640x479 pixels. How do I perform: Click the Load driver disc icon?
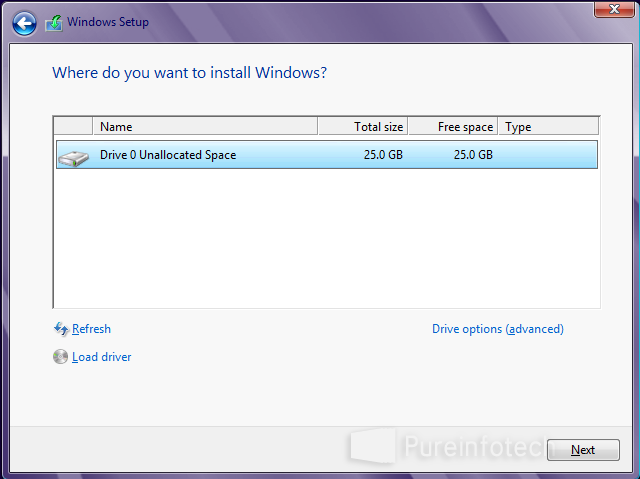point(60,357)
